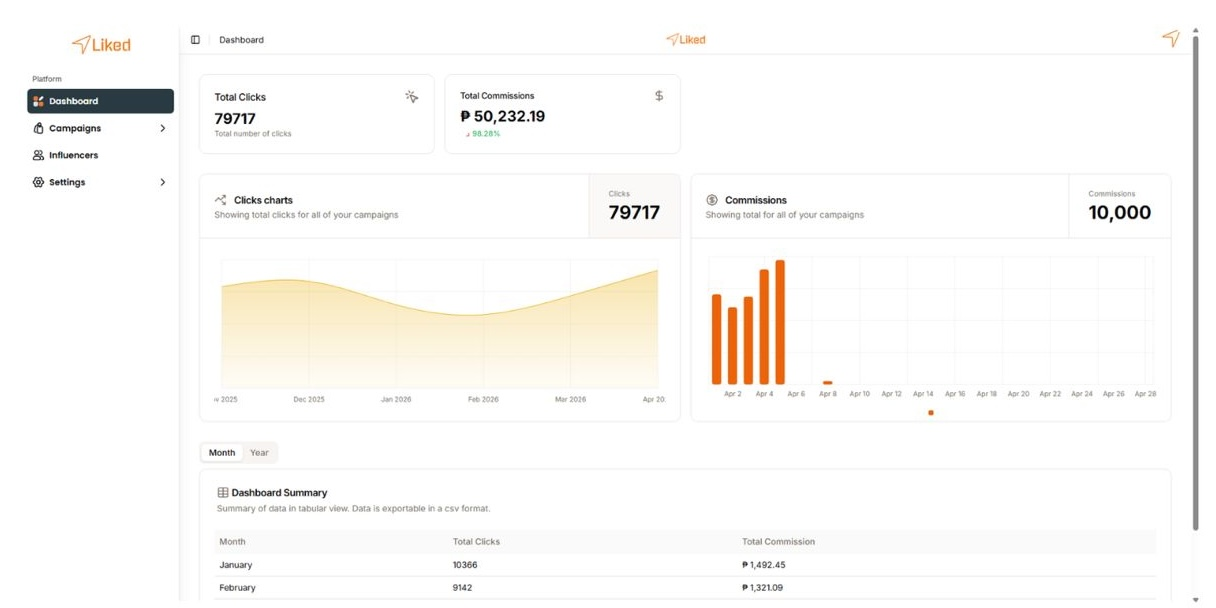Click the tallest orange commissions bar
This screenshot has height=608, width=1216.
(780, 322)
